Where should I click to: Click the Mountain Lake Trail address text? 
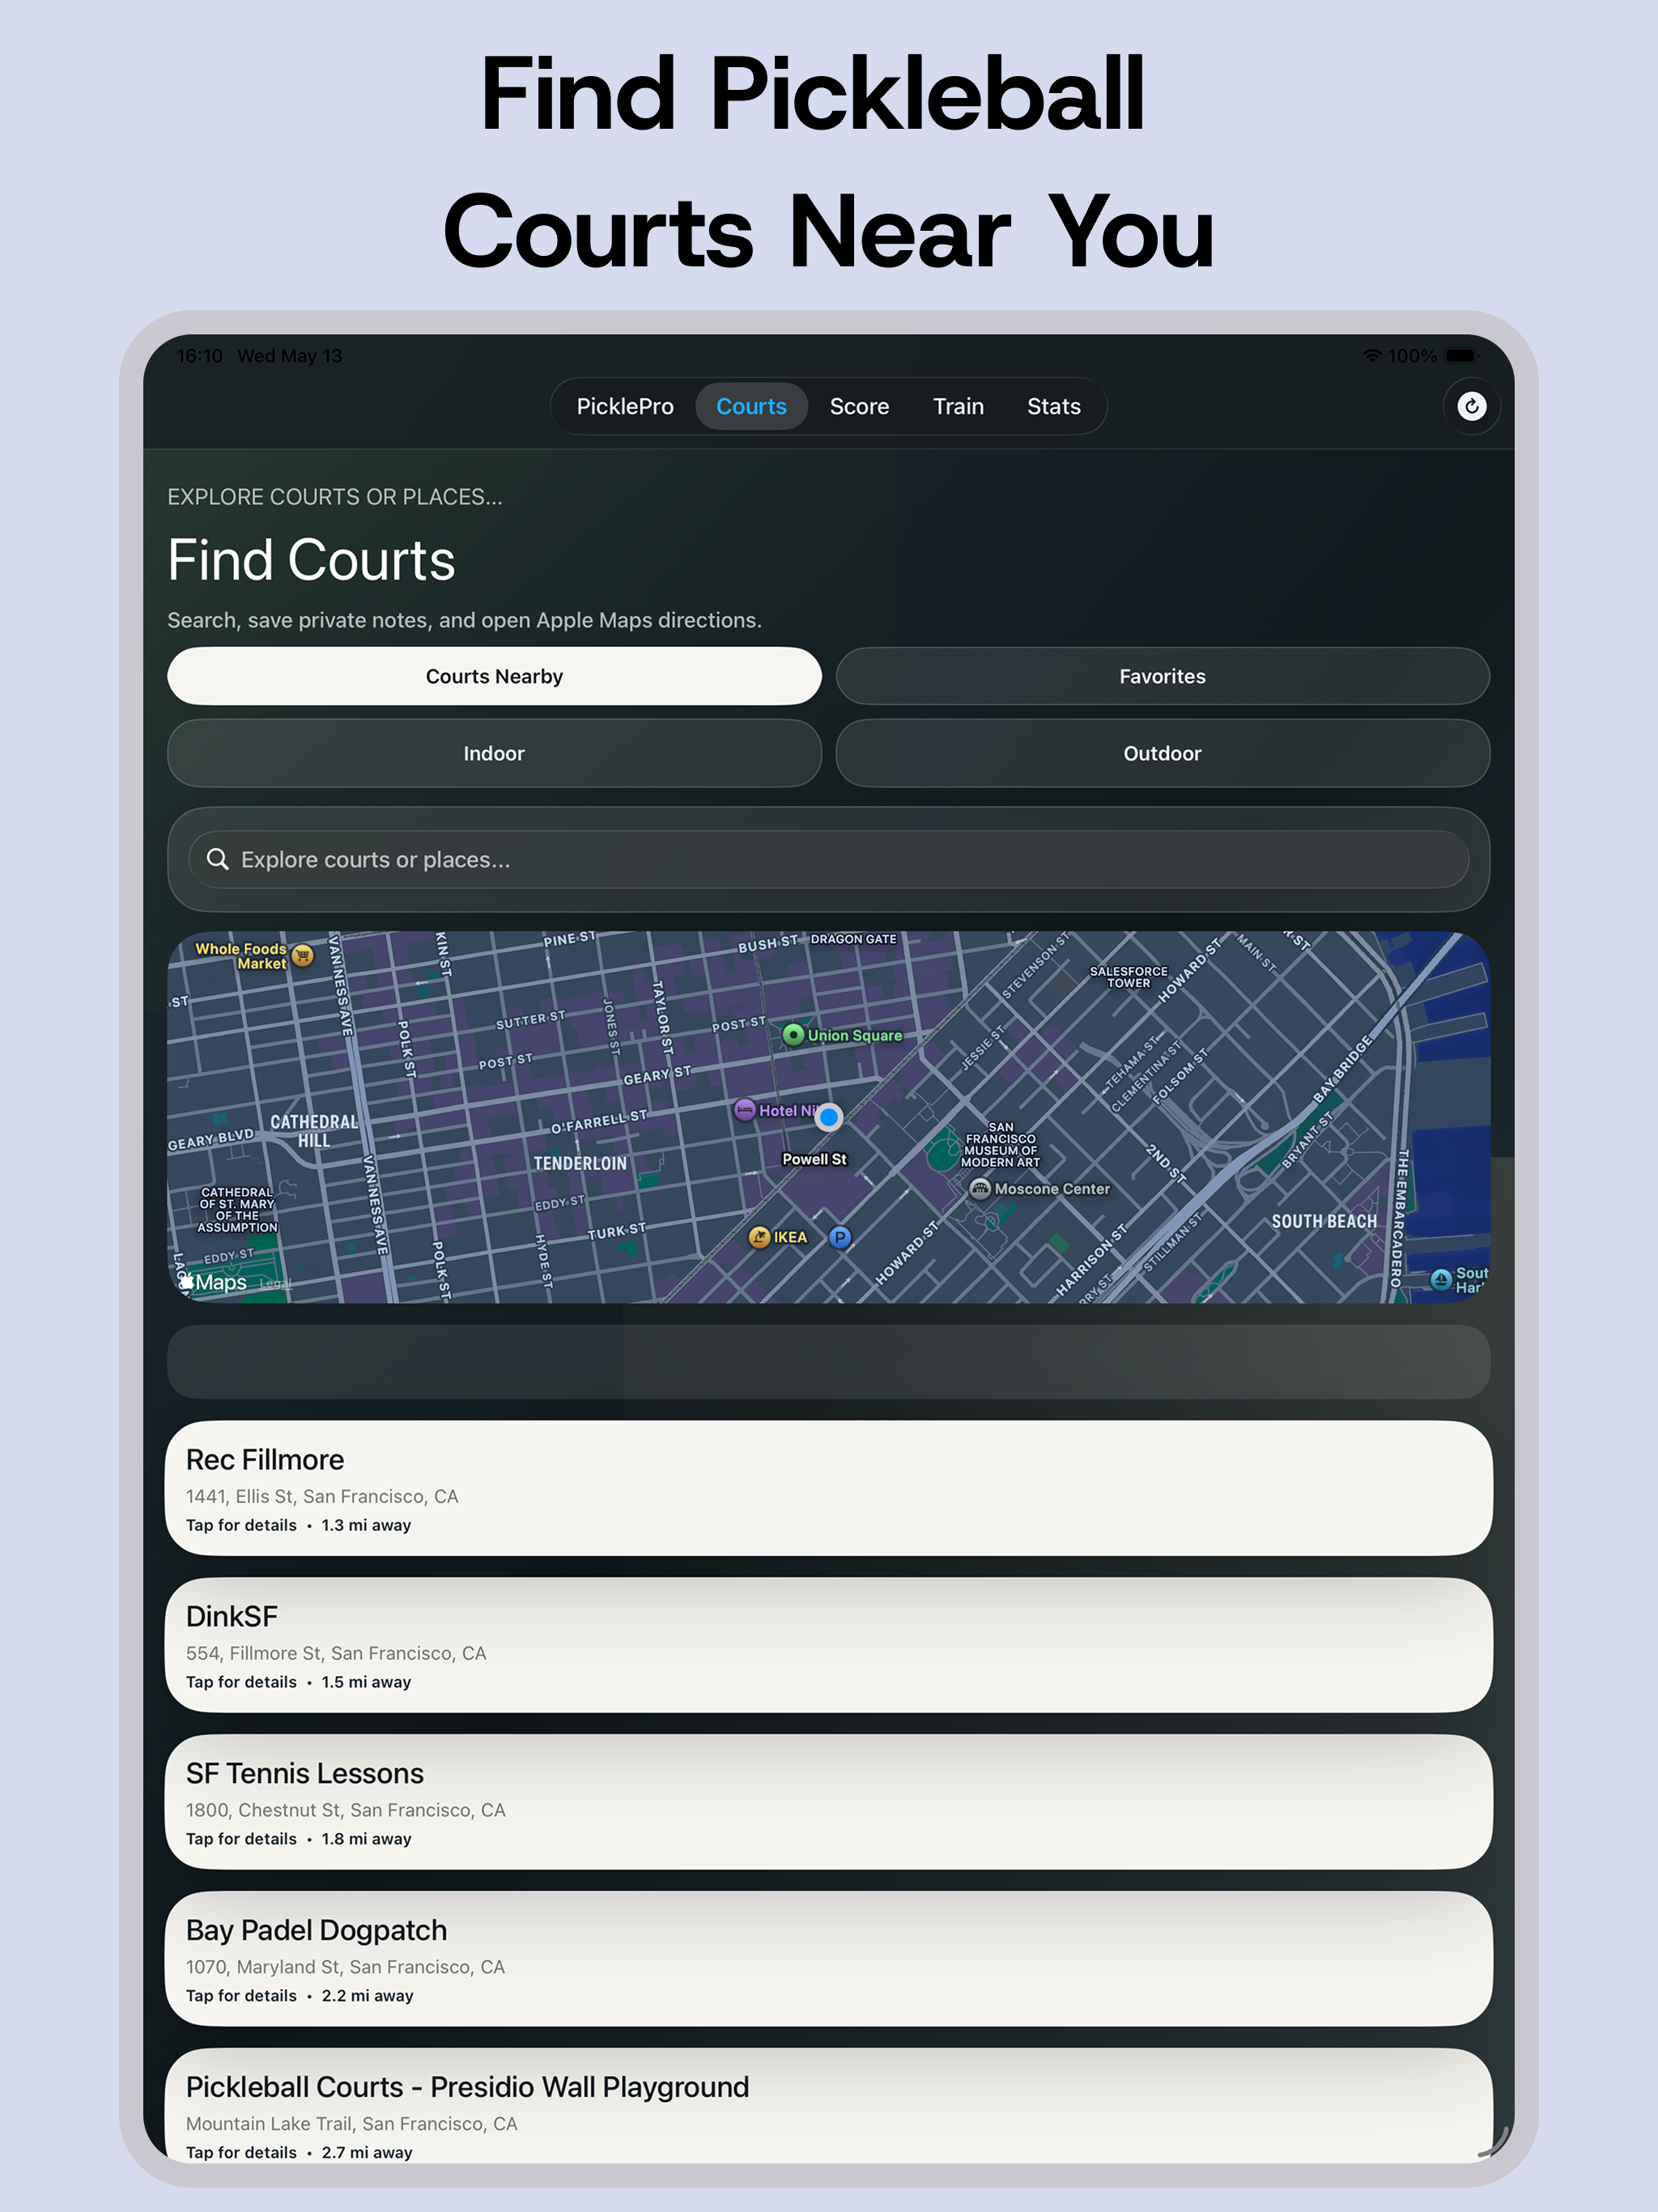coord(352,2124)
